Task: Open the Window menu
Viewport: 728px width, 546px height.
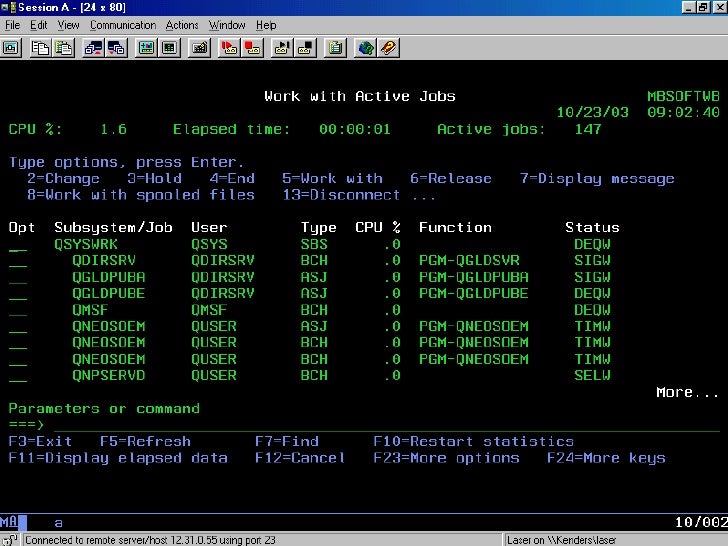Action: click(227, 25)
